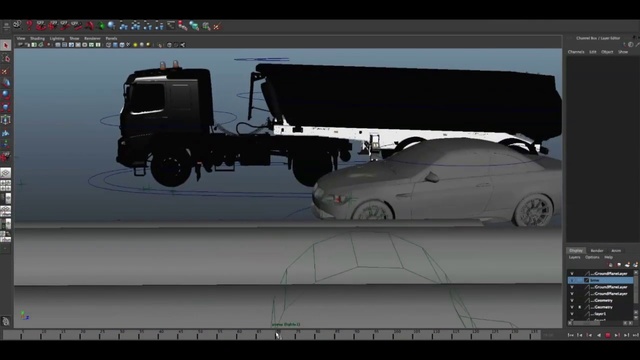Select the Scale tool
The height and width of the screenshot is (360, 640).
(6, 107)
